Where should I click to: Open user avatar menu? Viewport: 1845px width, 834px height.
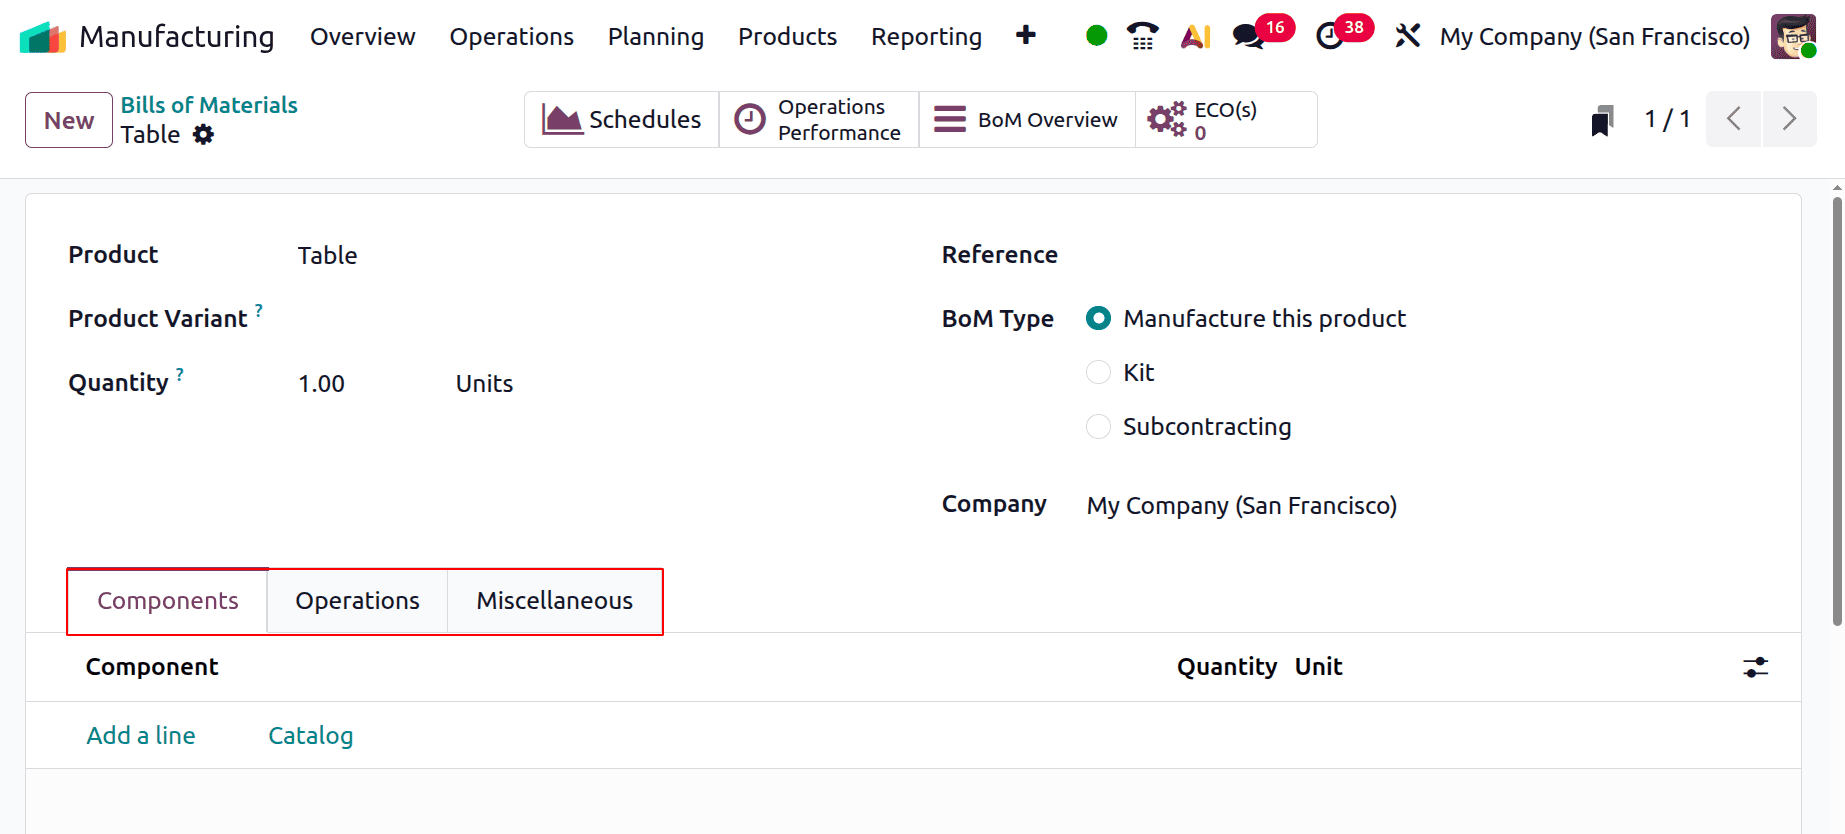pyautogui.click(x=1793, y=37)
